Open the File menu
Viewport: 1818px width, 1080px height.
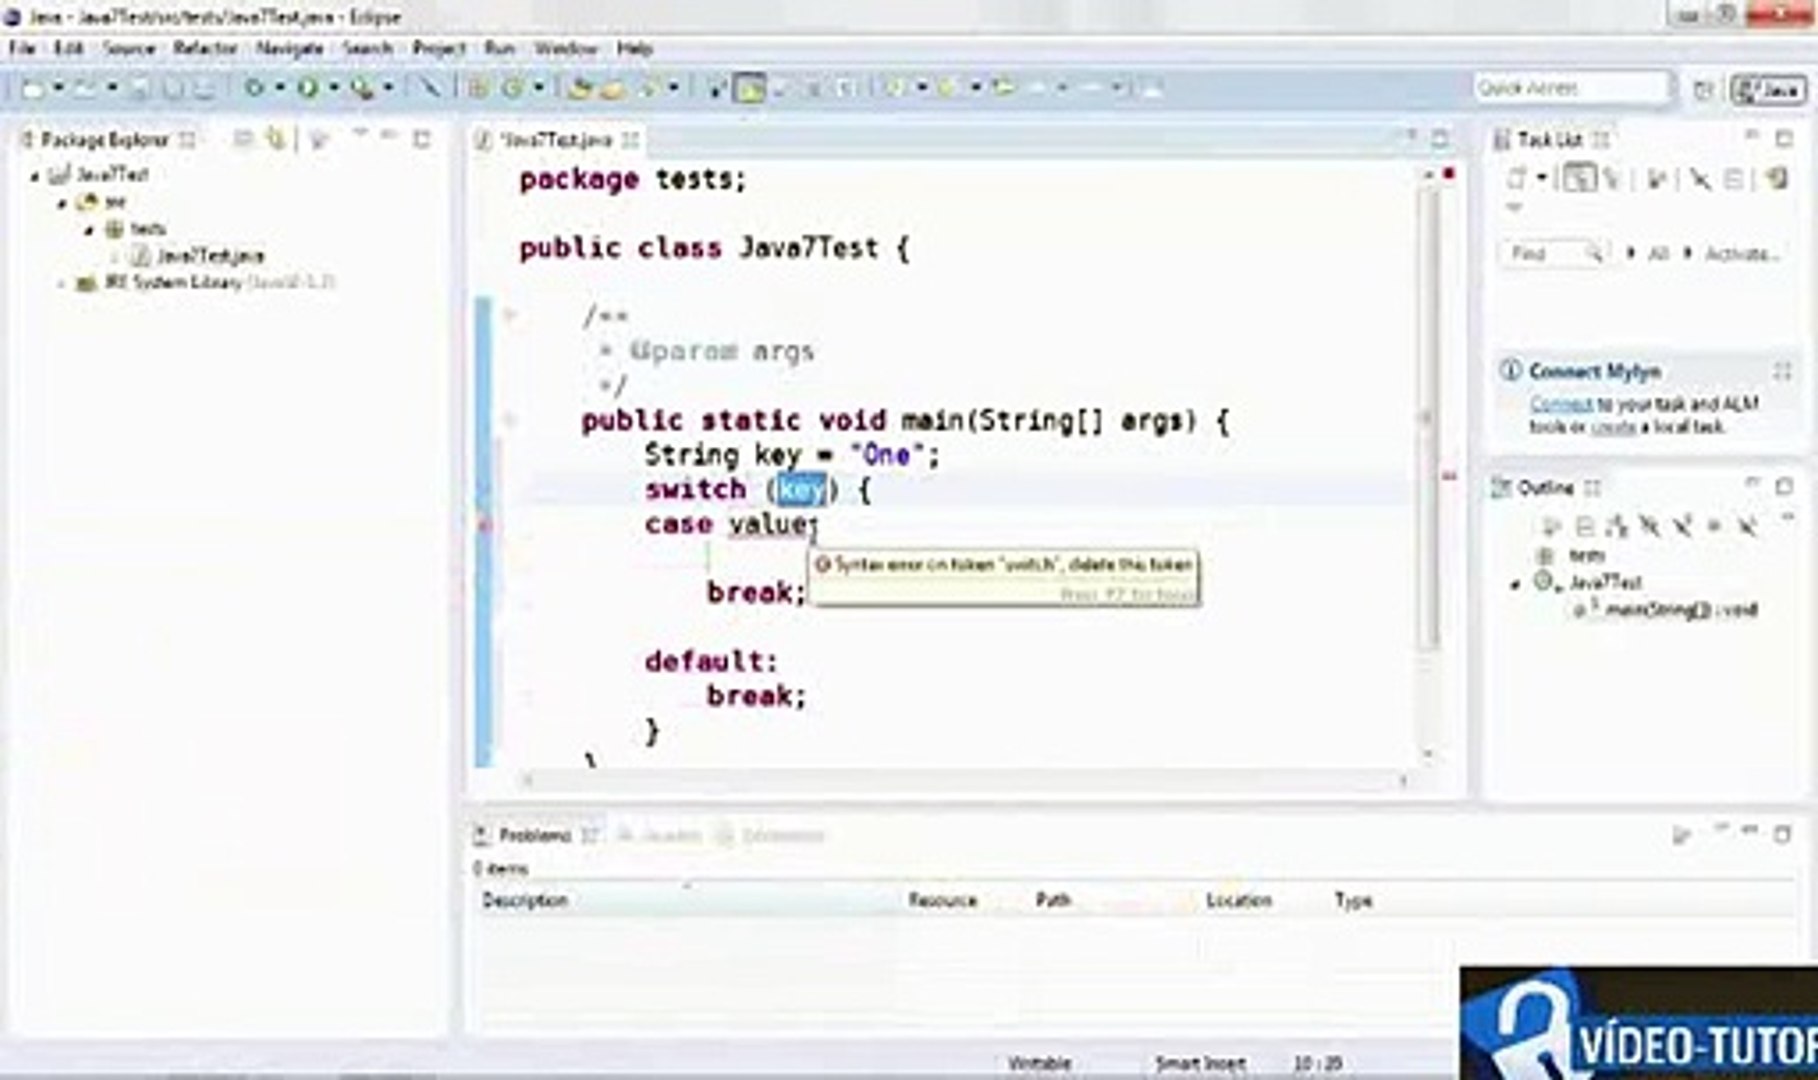click(22, 48)
